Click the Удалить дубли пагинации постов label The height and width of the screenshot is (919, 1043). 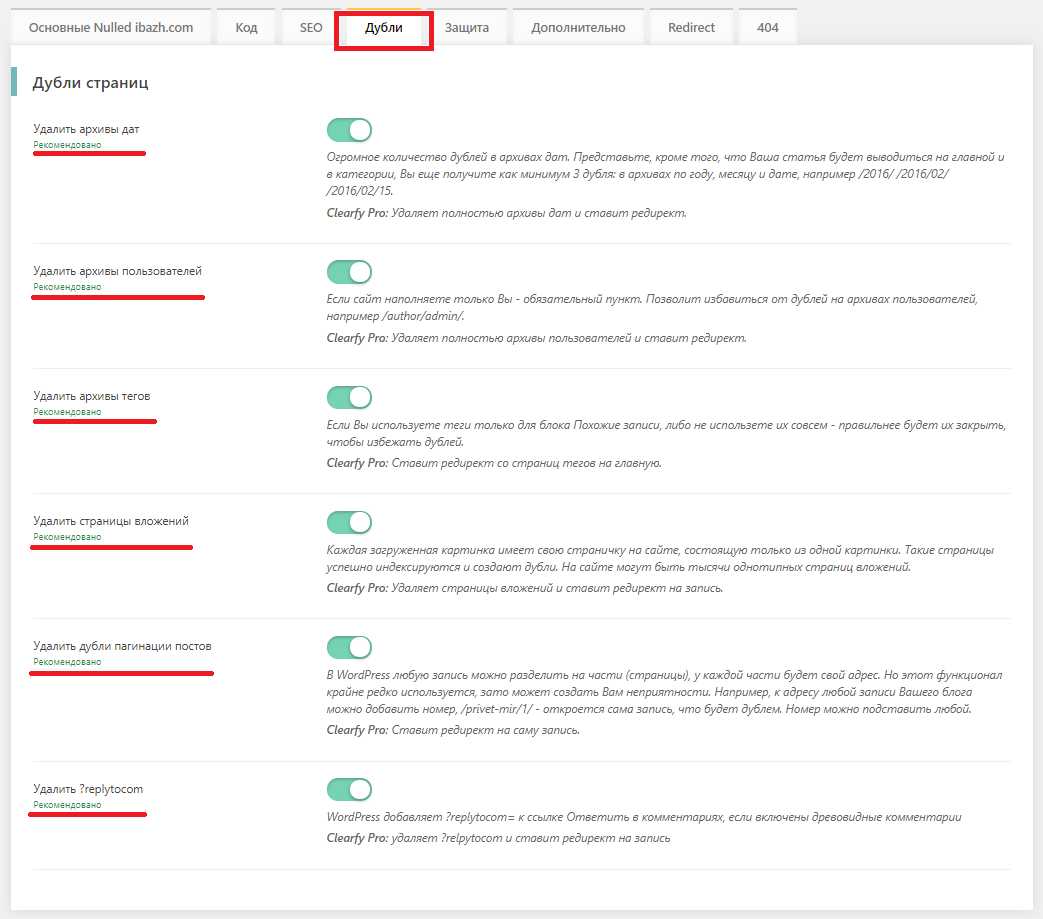point(122,646)
